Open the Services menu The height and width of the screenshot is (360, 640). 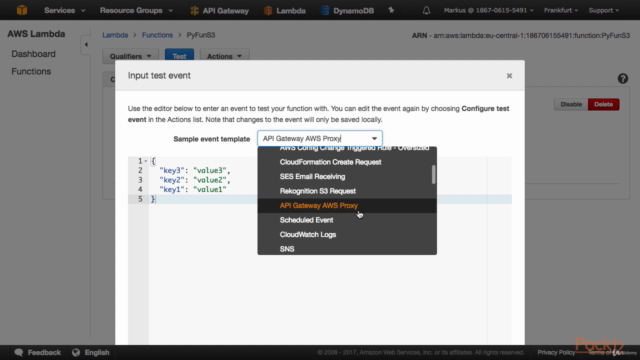64,10
